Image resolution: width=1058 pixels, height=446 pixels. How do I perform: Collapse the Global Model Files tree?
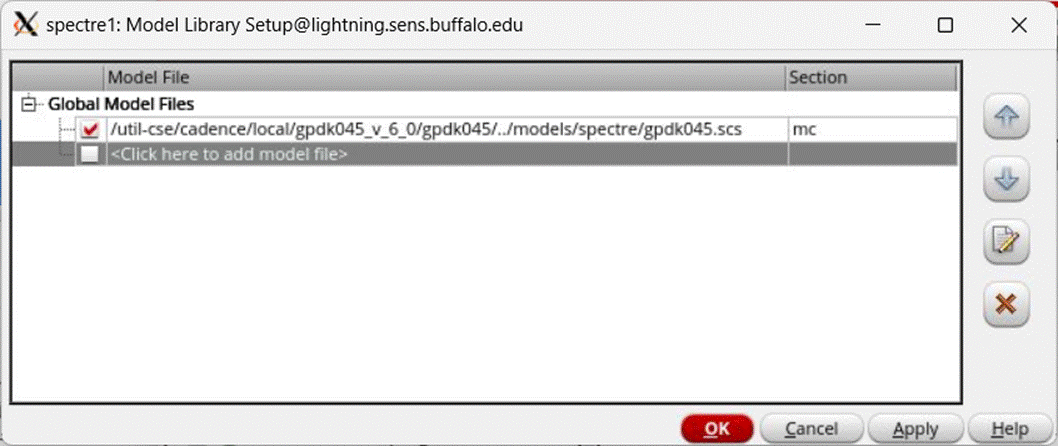point(30,104)
